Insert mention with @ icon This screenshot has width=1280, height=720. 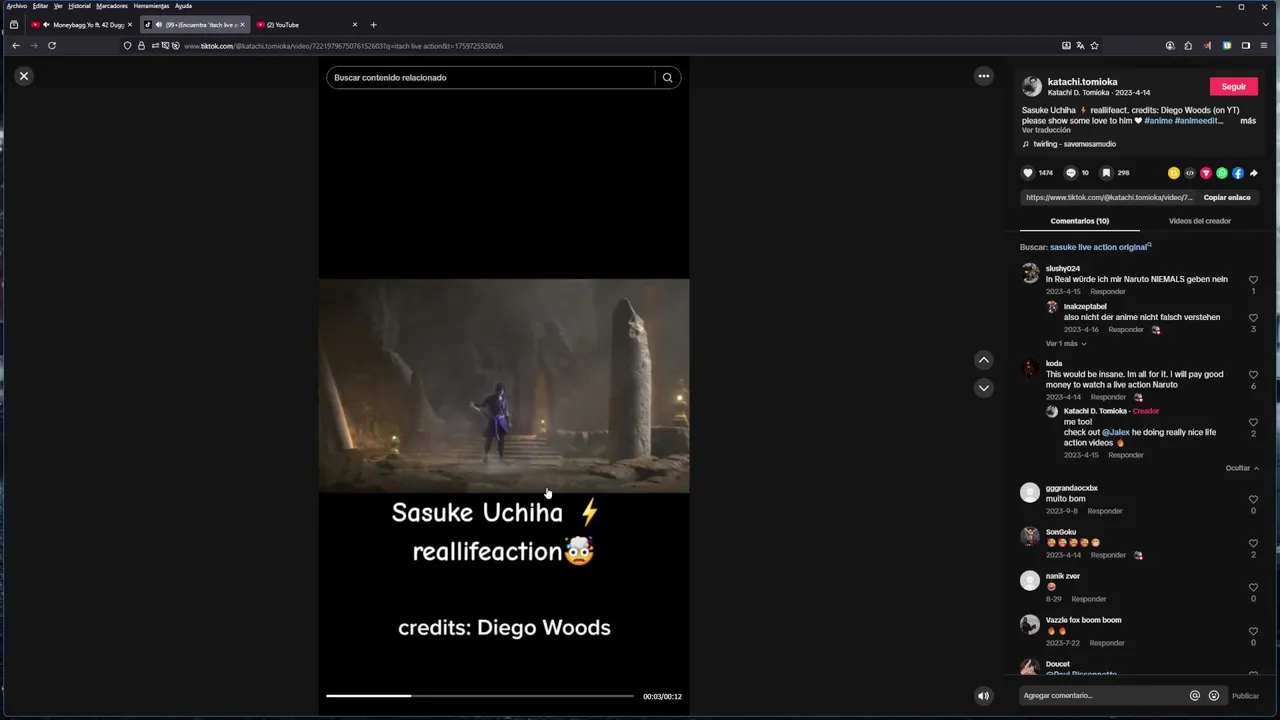1194,696
